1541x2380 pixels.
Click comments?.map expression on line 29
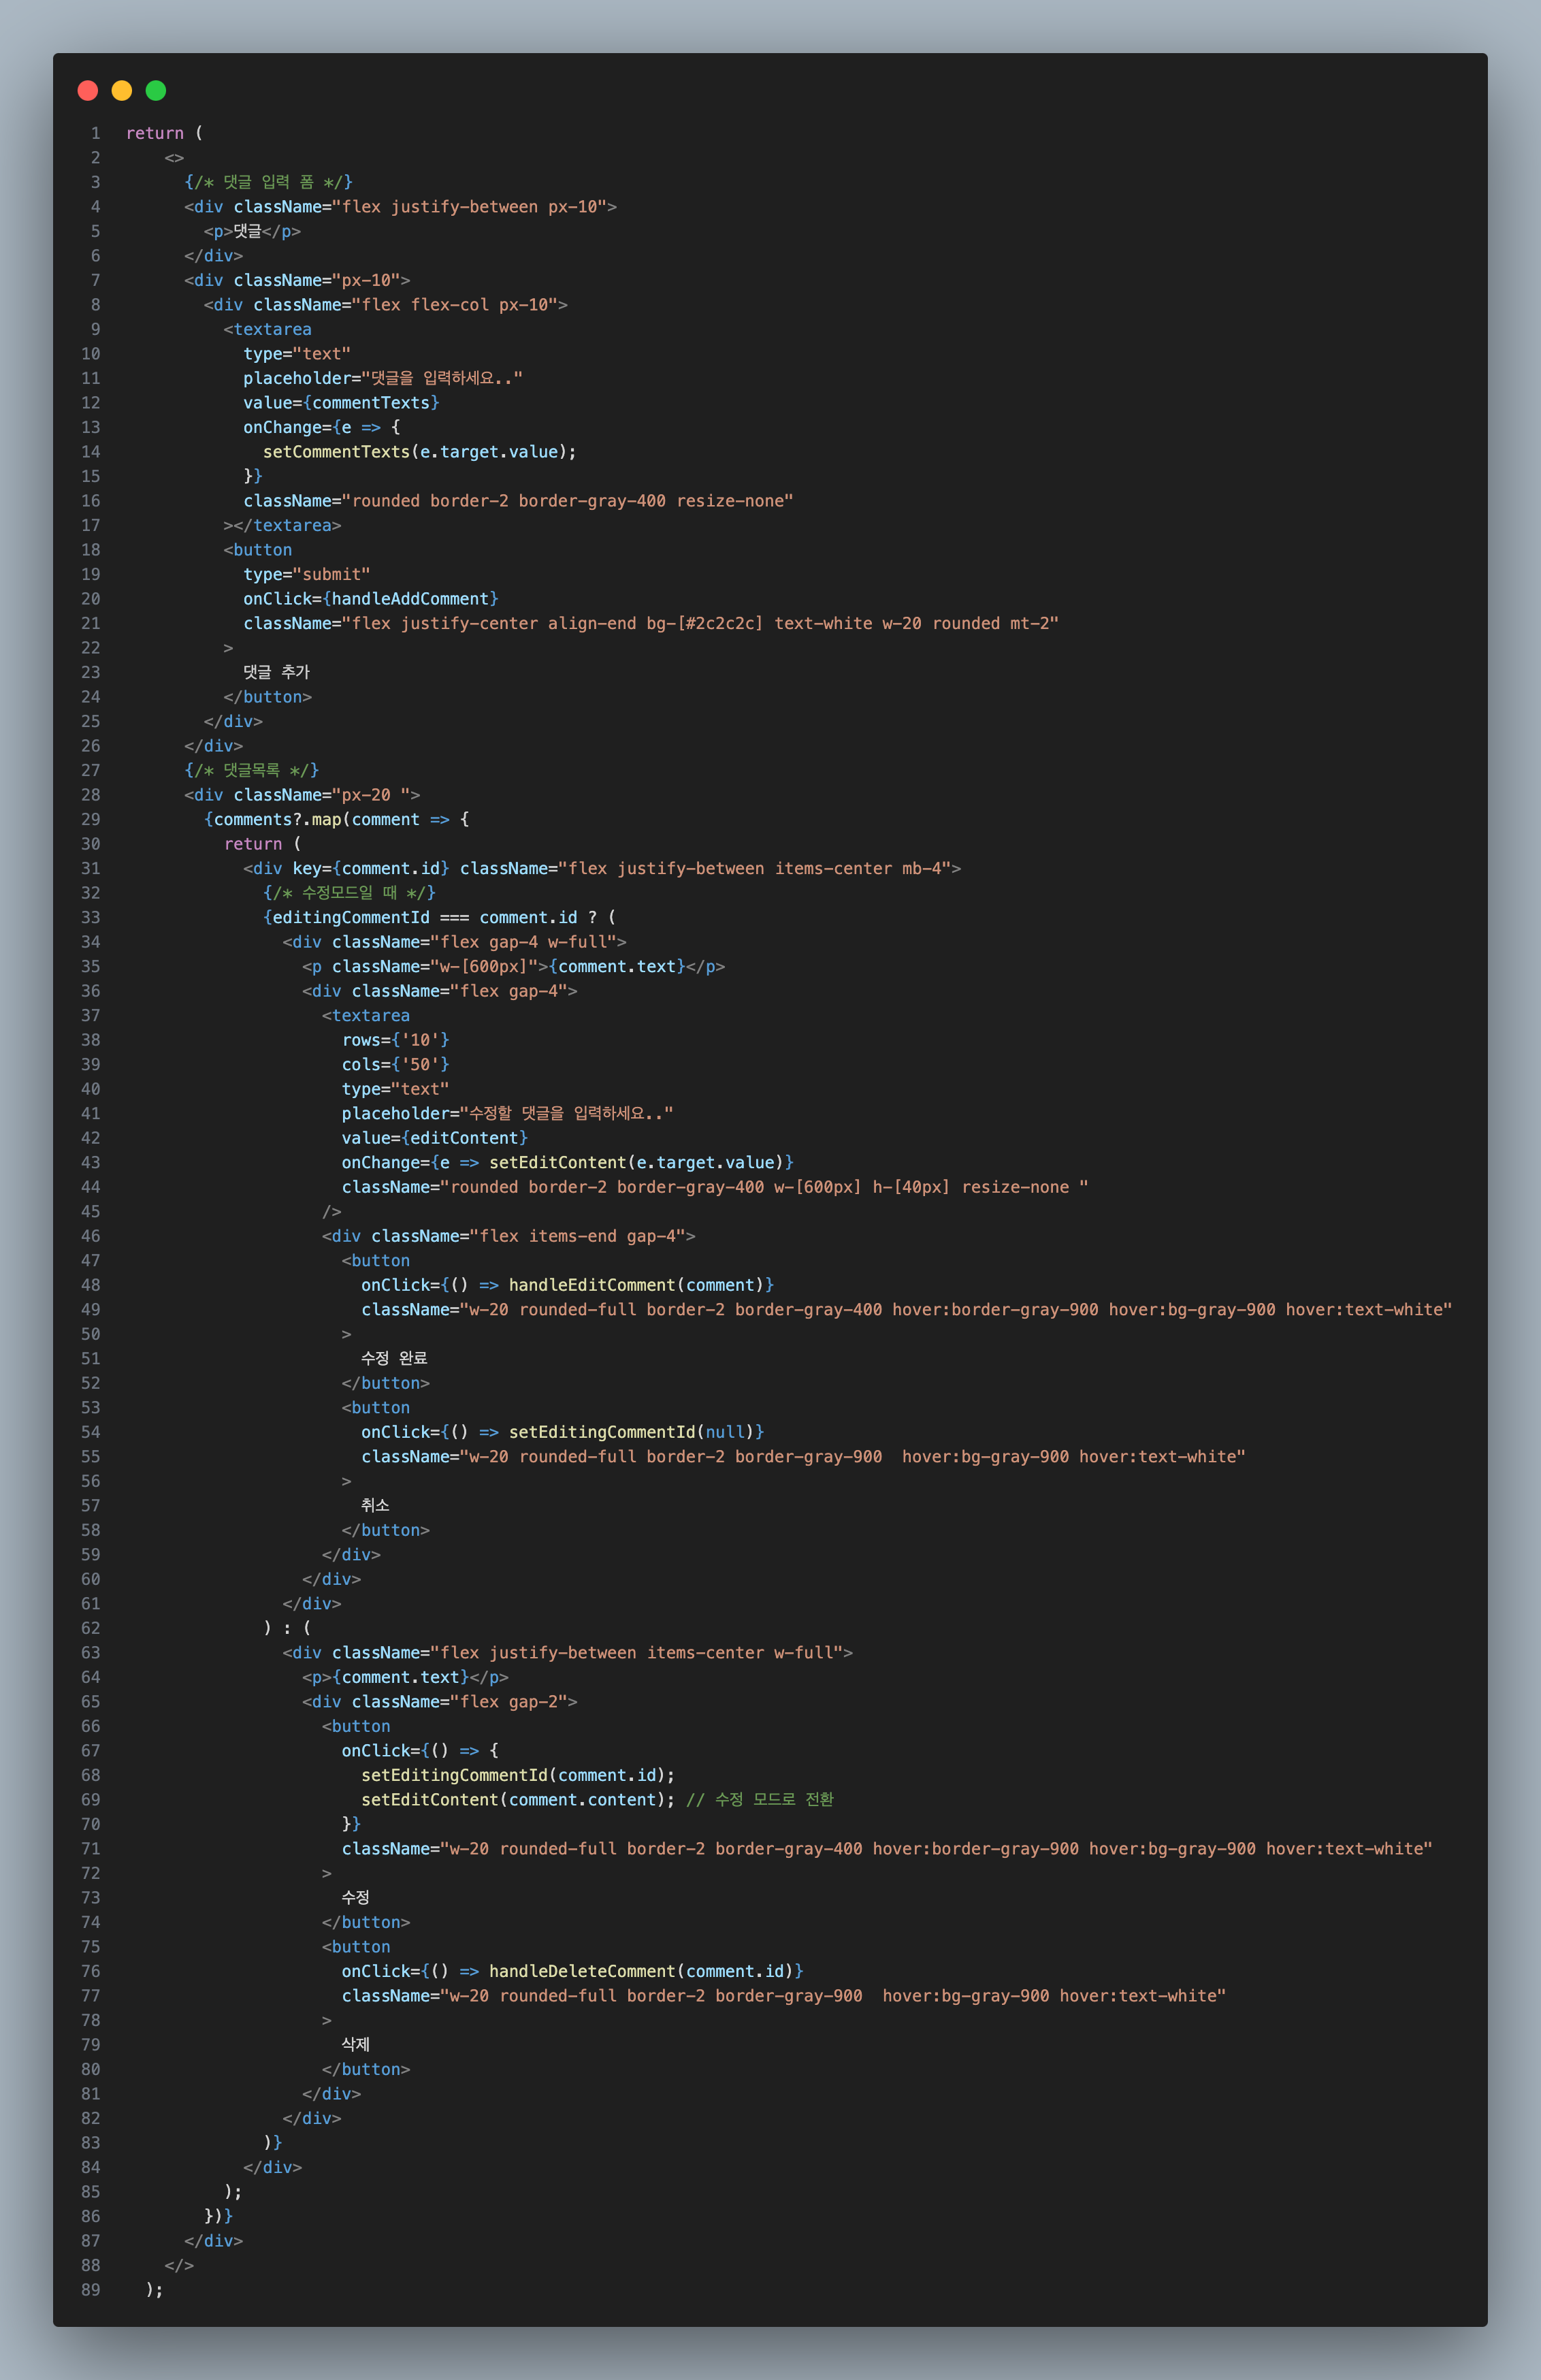pos(278,819)
